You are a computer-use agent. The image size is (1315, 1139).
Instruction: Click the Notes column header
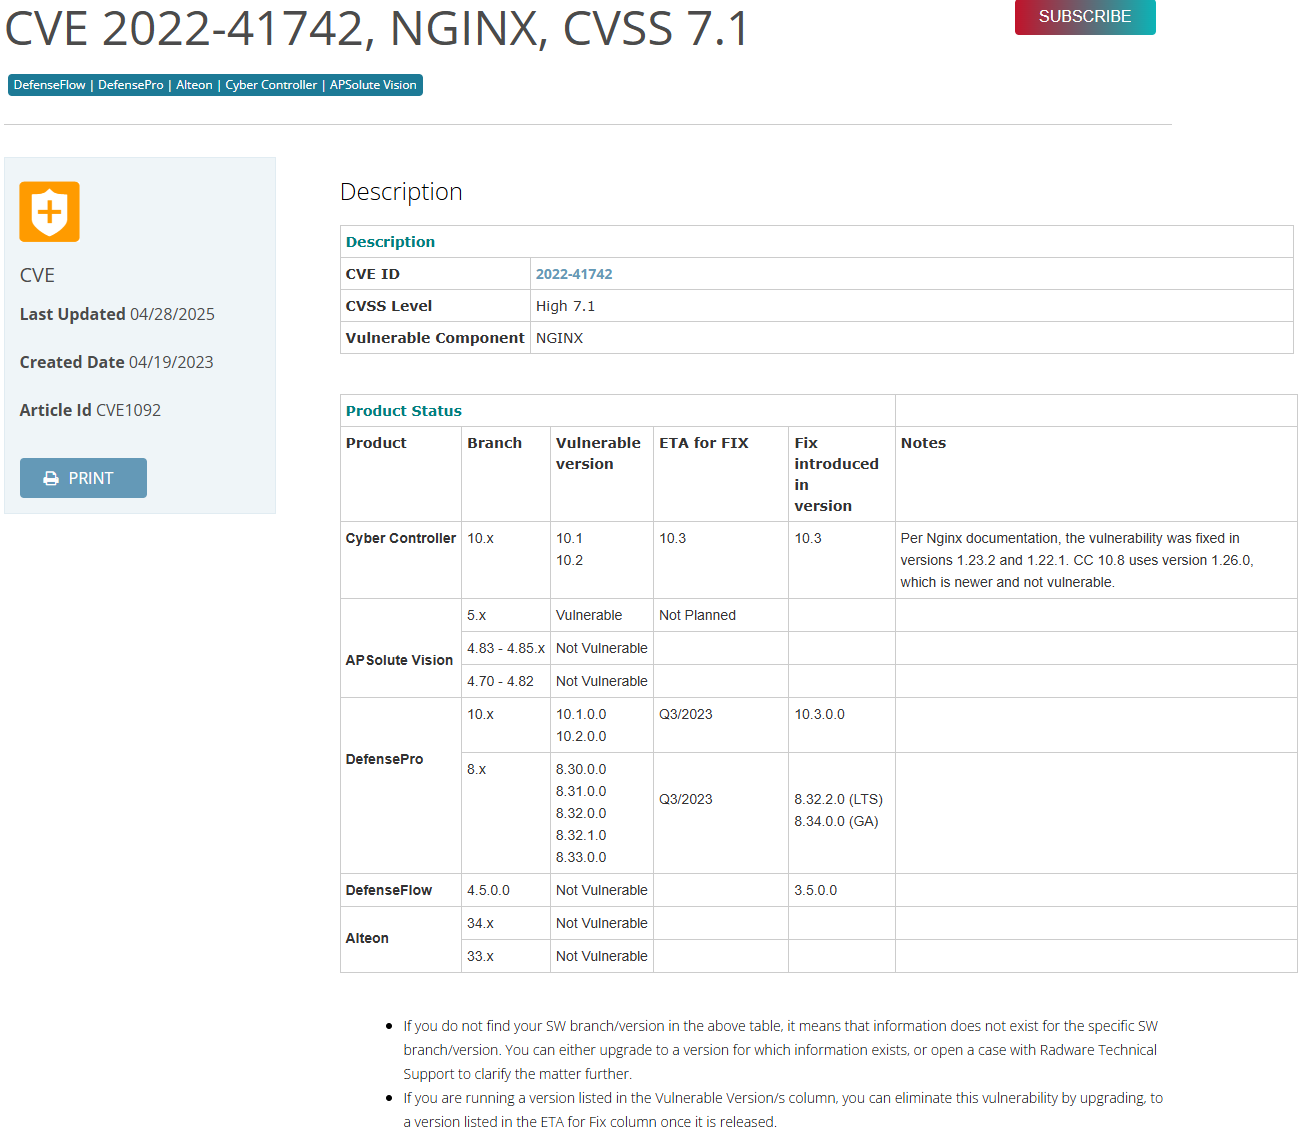(923, 443)
